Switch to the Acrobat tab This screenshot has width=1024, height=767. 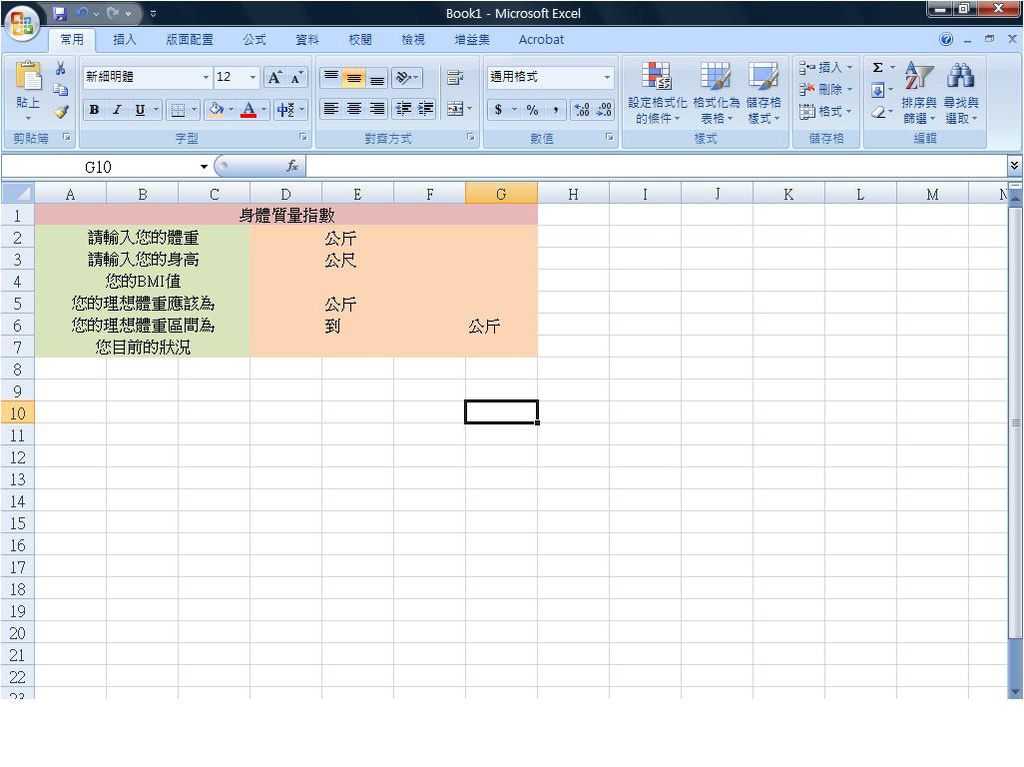541,40
